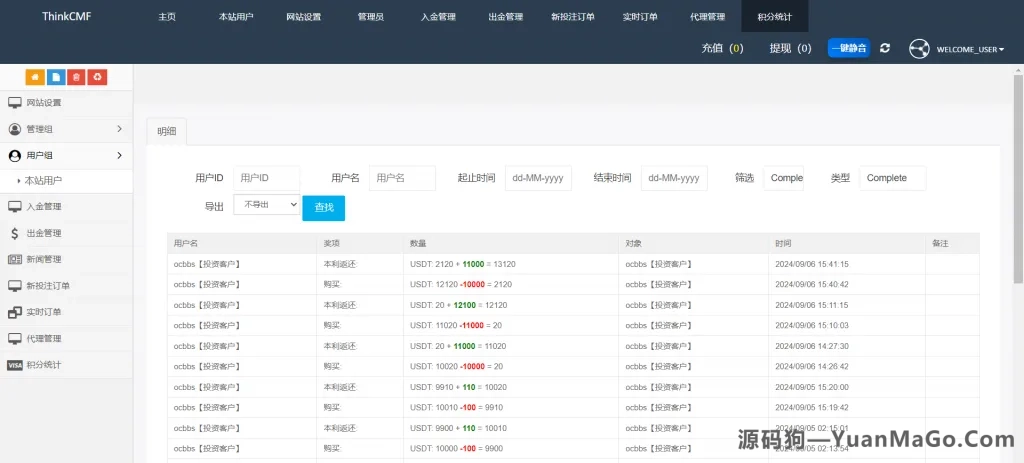Click the red recycle shortcut icon

pyautogui.click(x=97, y=77)
